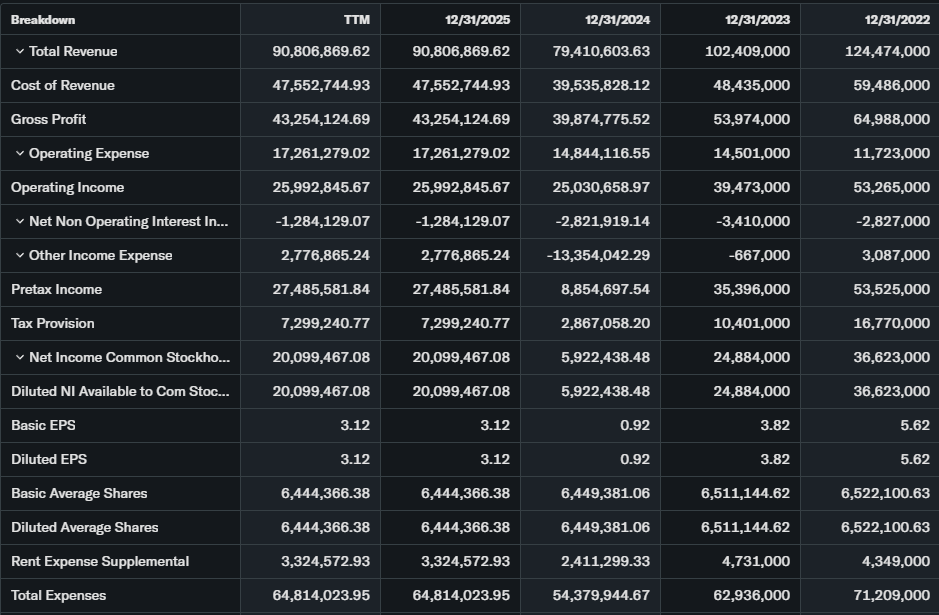This screenshot has width=939, height=615.
Task: Expand the Total Revenue row chevron
Action: (x=20, y=52)
